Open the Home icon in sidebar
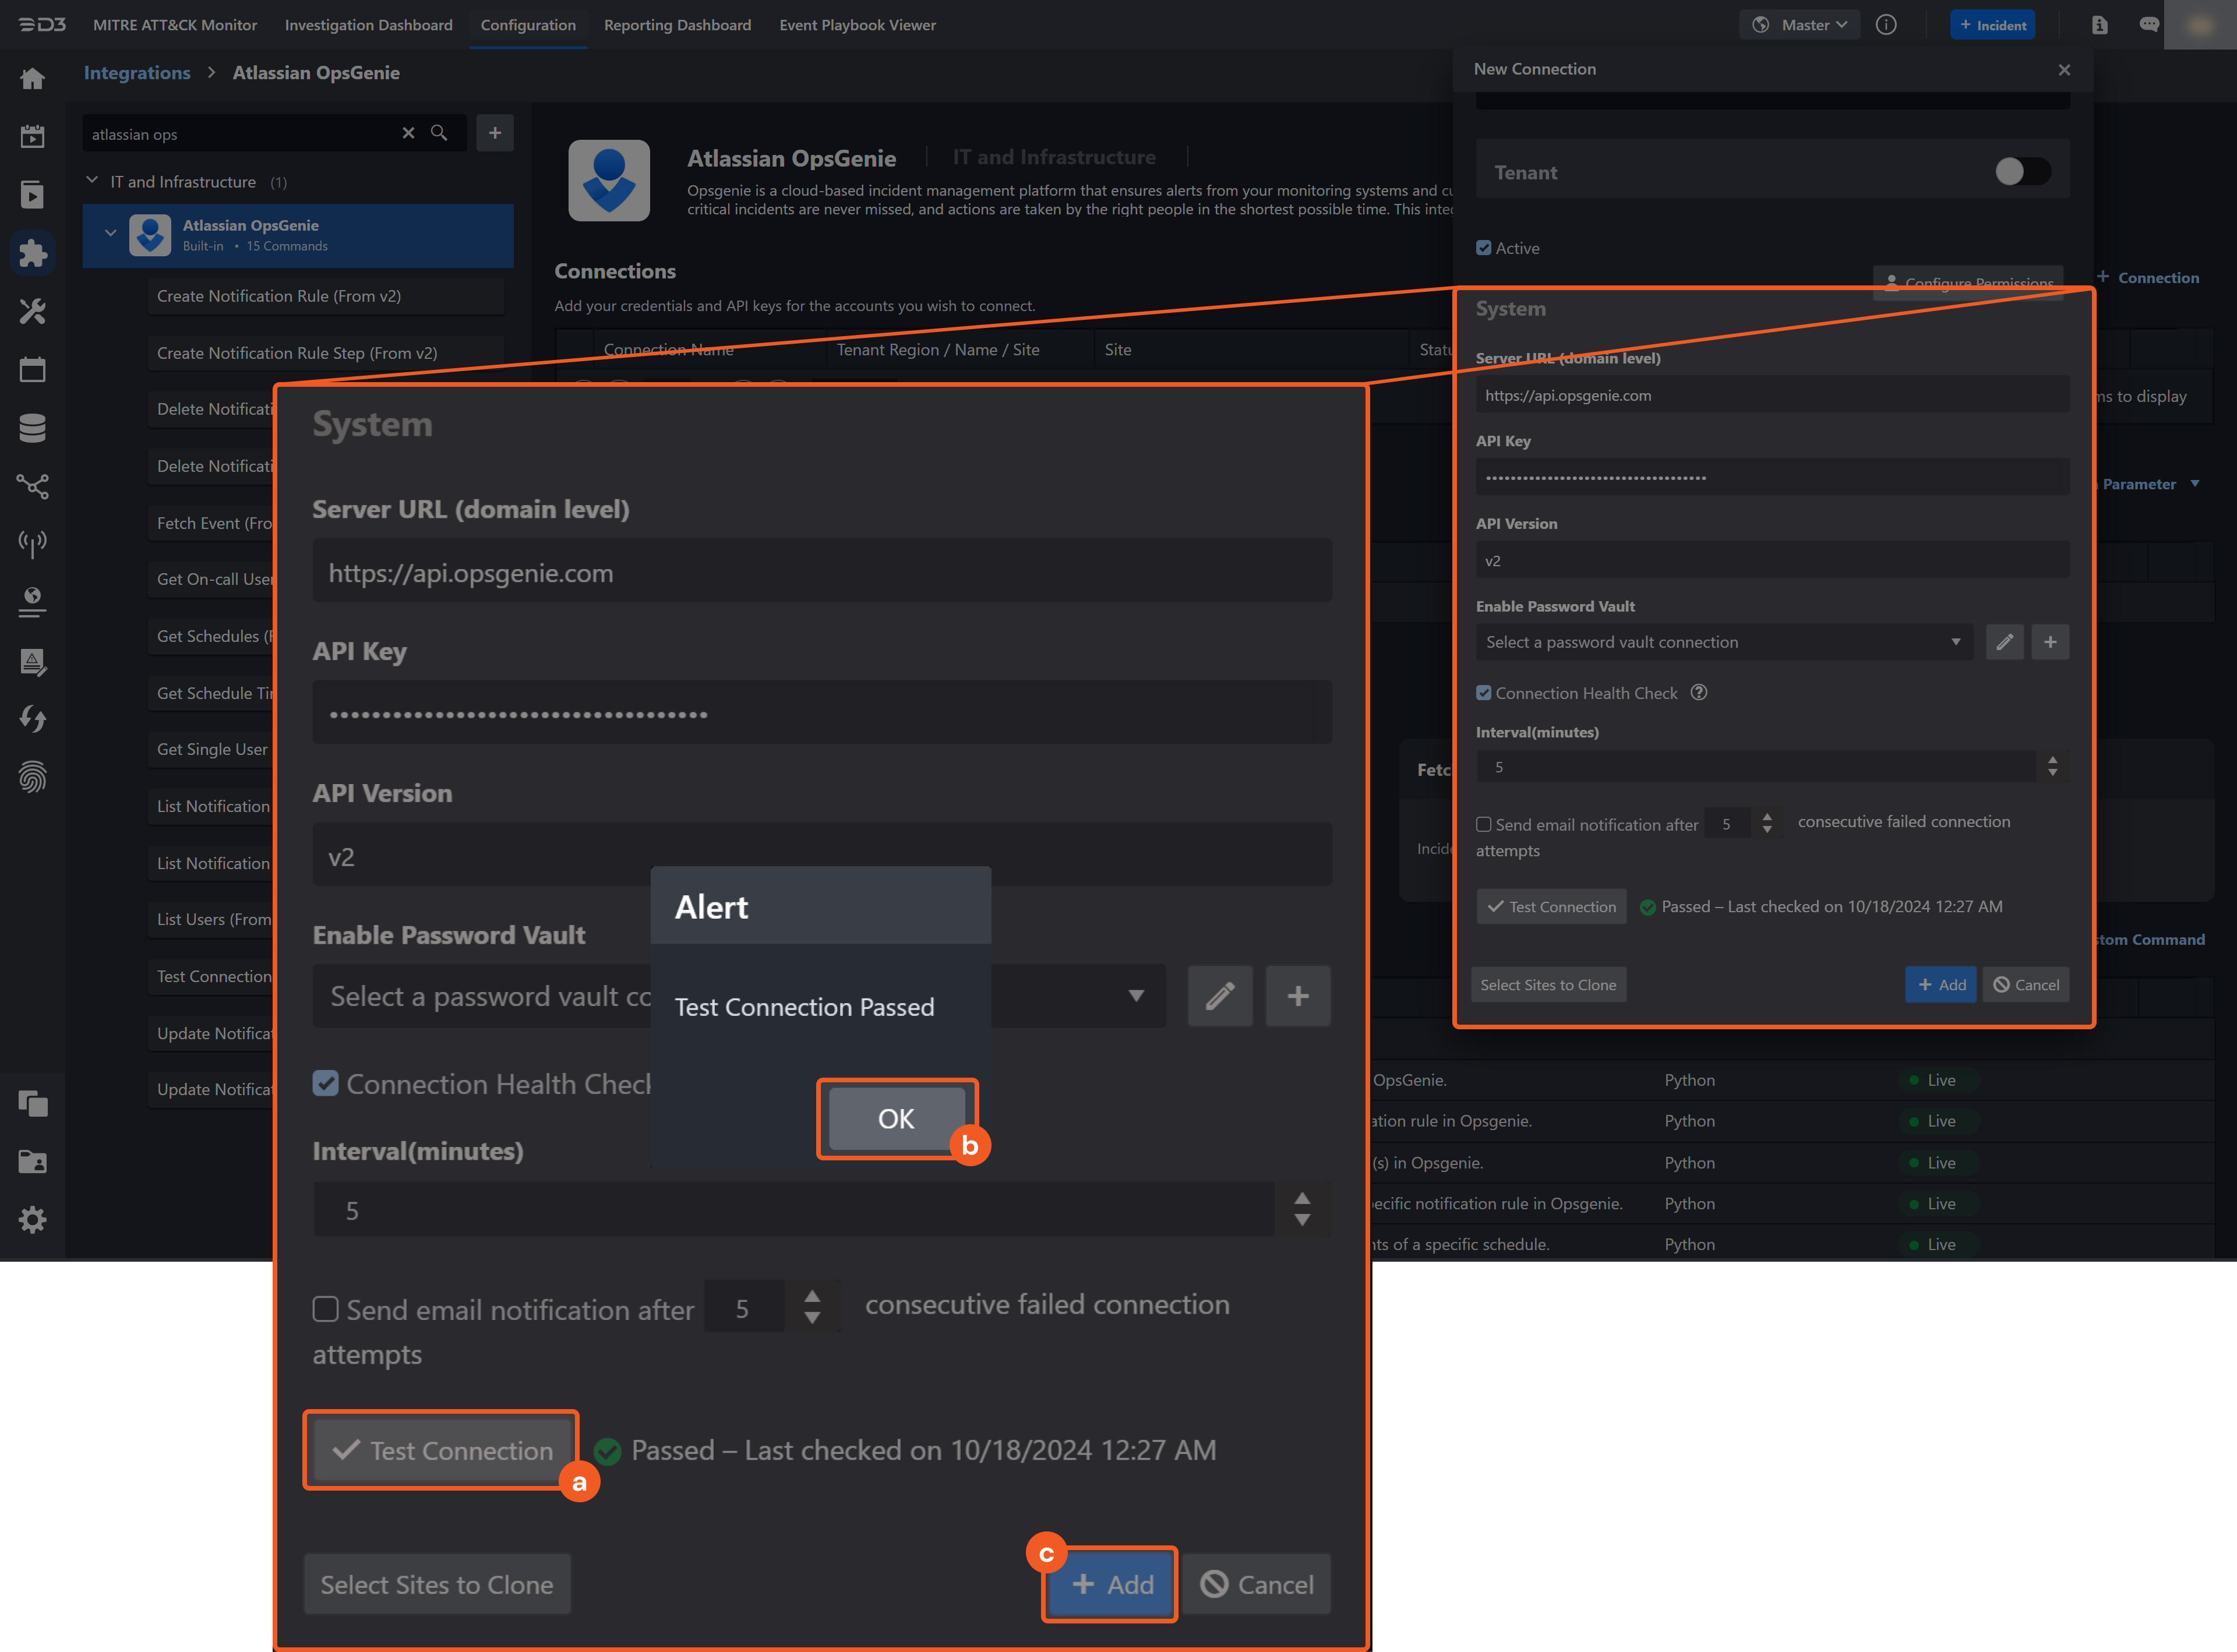The height and width of the screenshot is (1652, 2237). coord(33,78)
